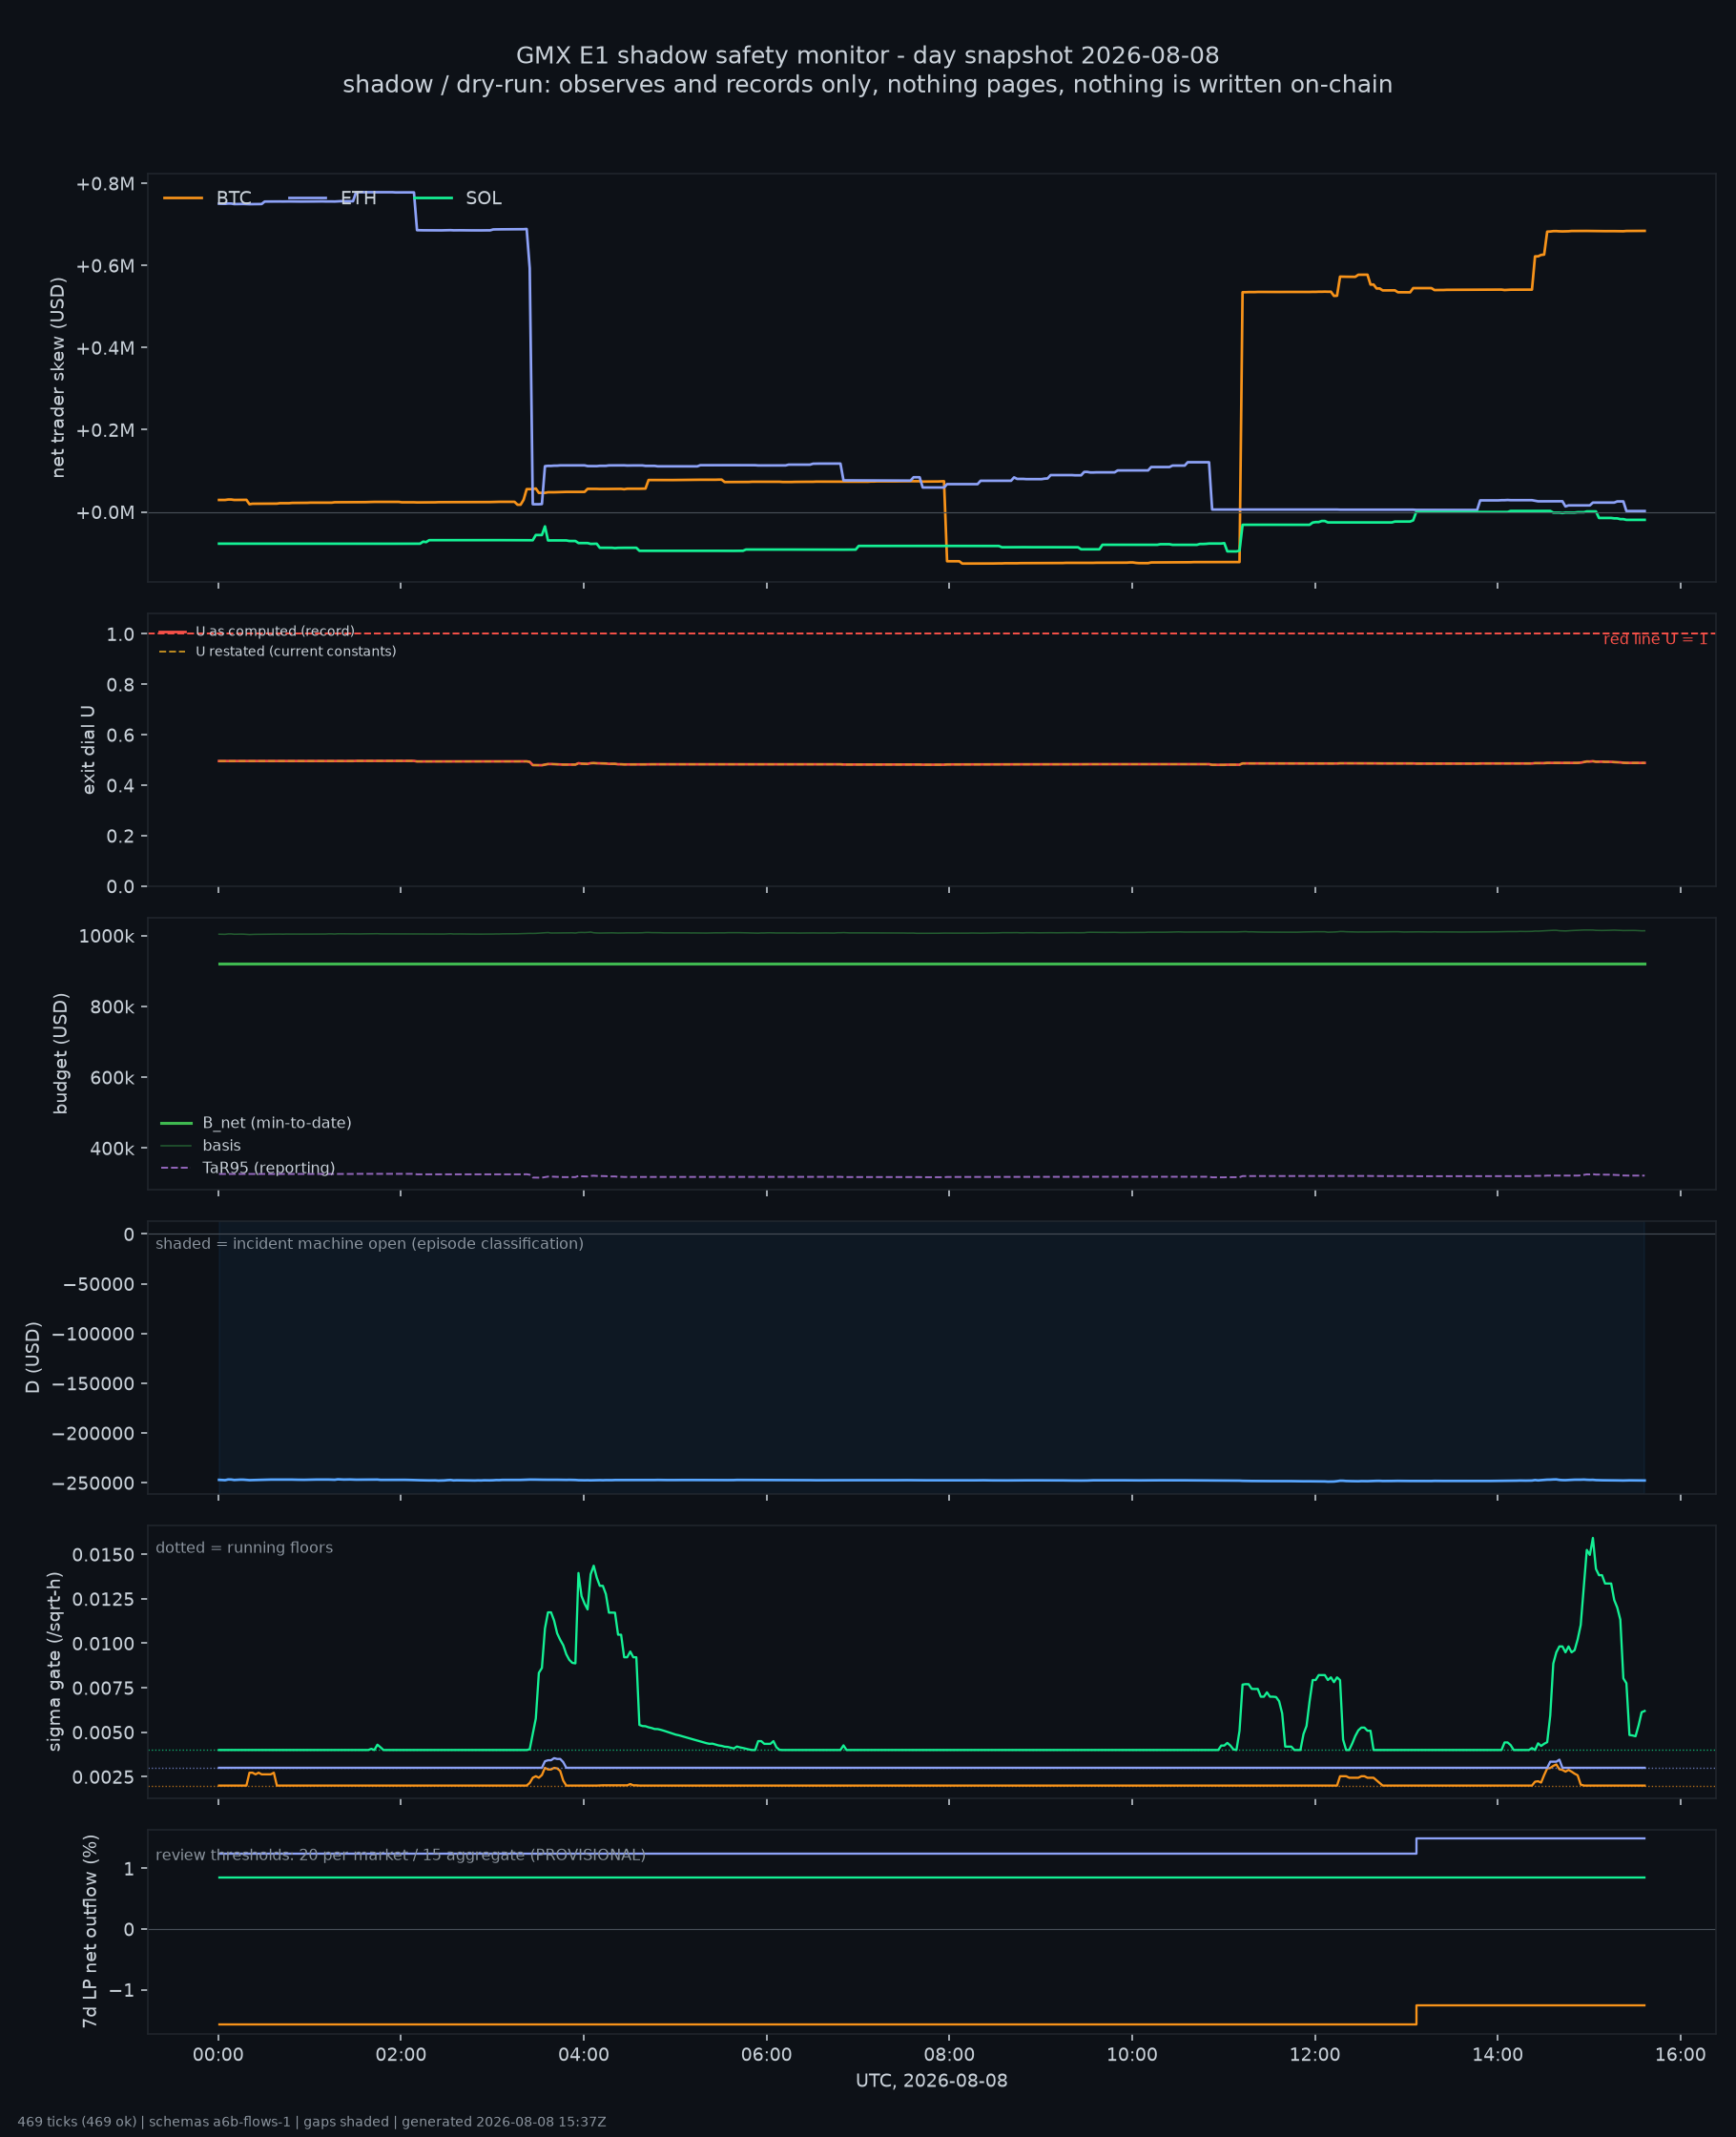Screen dimensions: 1736x2137
Task: Click the "net trader skew (USD)" axis label
Action: [58, 378]
